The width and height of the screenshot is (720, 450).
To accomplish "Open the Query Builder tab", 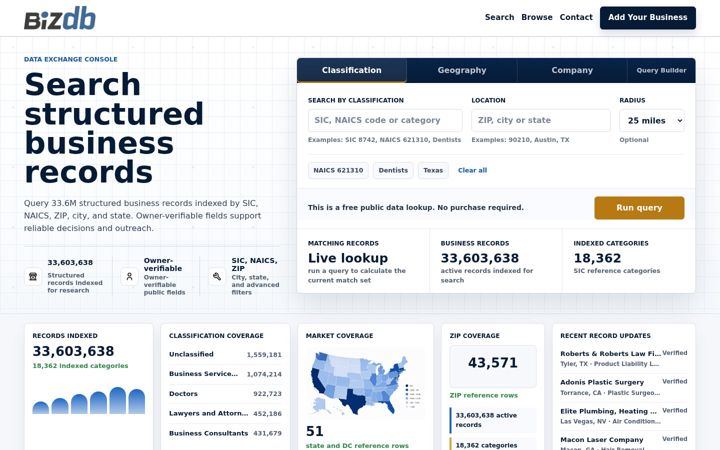I will pyautogui.click(x=661, y=70).
